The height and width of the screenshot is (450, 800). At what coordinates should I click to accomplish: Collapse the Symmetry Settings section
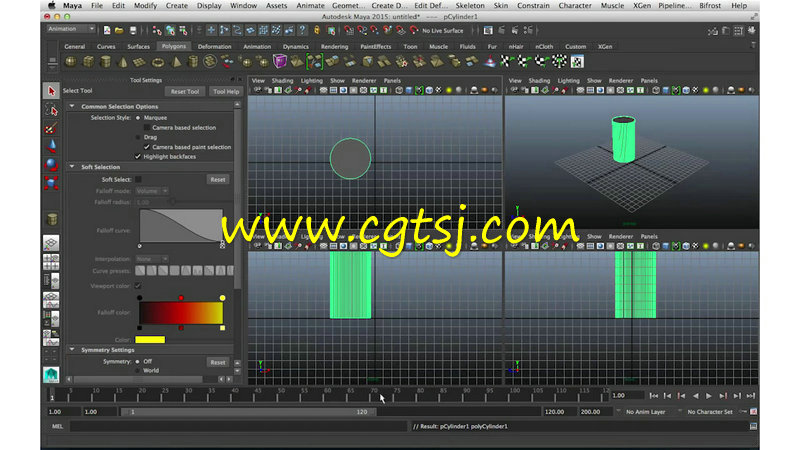tap(72, 350)
